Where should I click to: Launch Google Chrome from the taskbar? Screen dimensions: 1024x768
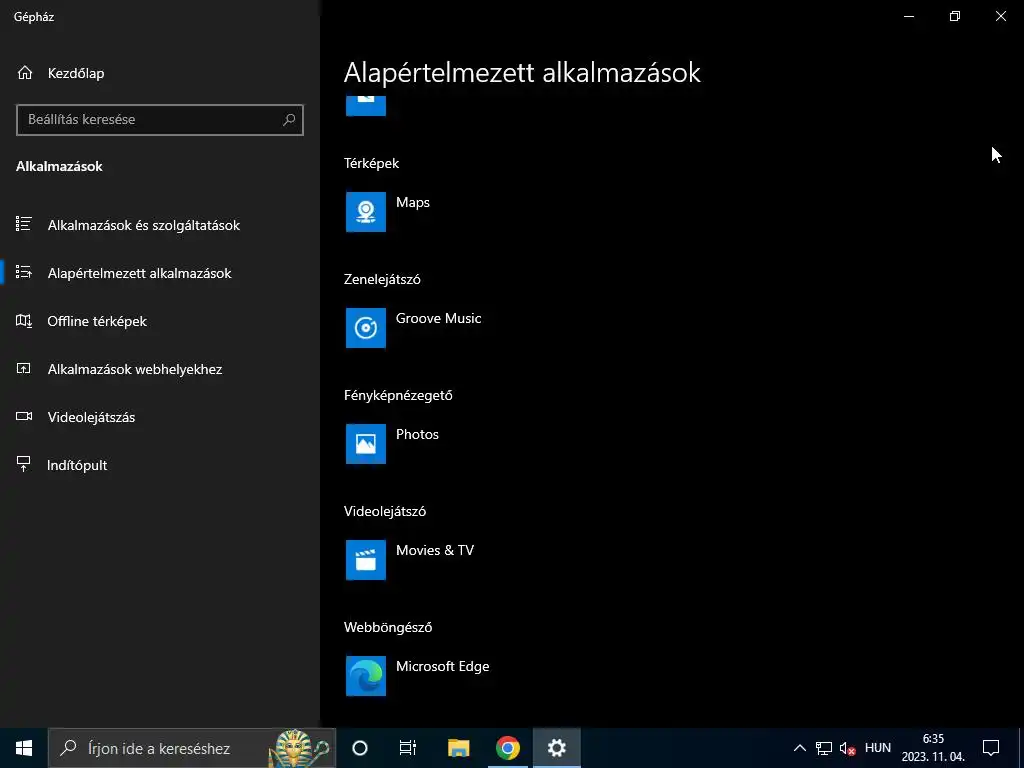click(507, 748)
